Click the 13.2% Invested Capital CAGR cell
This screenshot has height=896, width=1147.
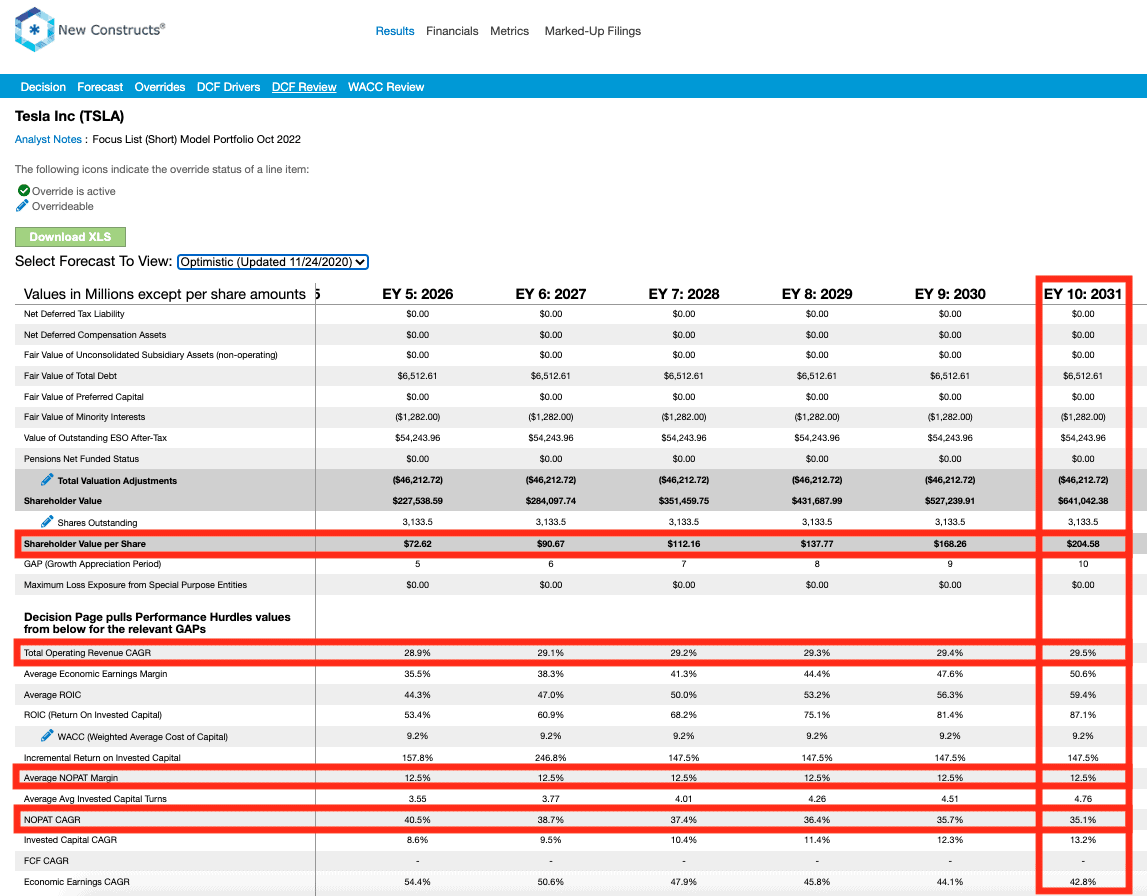coord(1083,840)
